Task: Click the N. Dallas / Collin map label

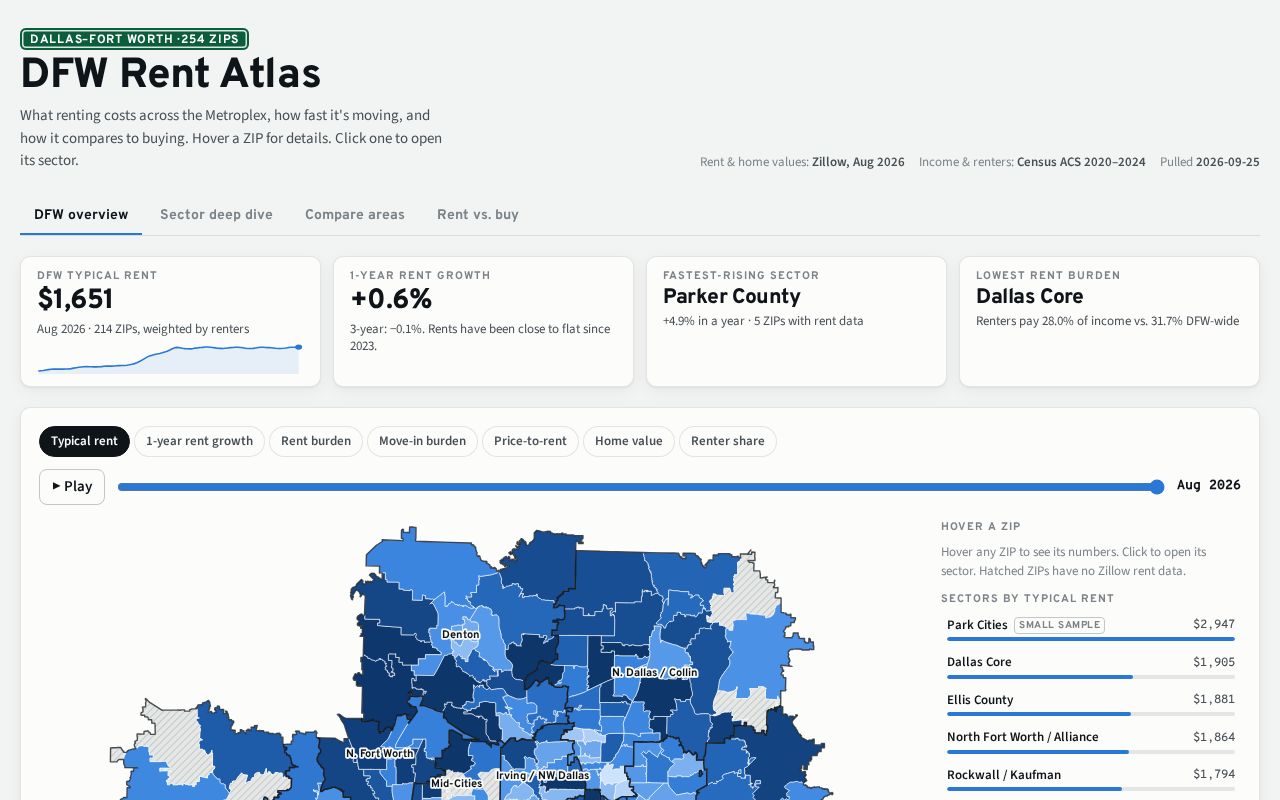Action: 654,672
